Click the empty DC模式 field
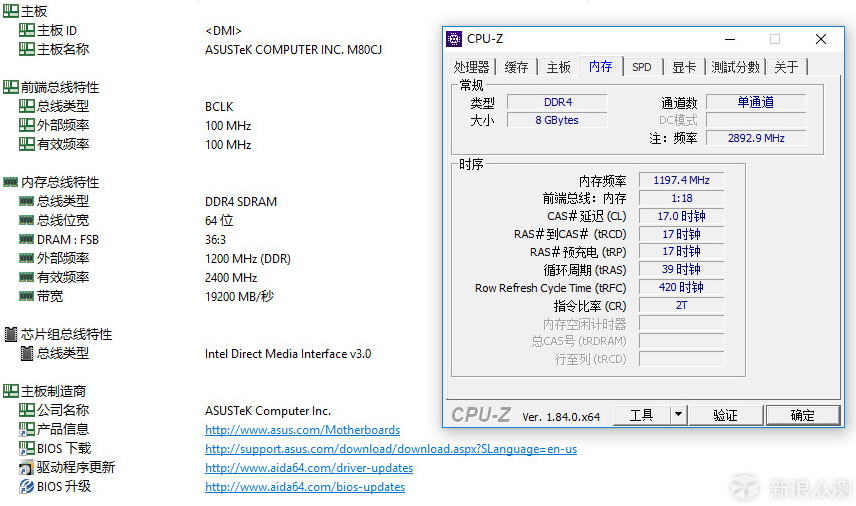Viewport: 856px width, 506px height. coord(756,120)
